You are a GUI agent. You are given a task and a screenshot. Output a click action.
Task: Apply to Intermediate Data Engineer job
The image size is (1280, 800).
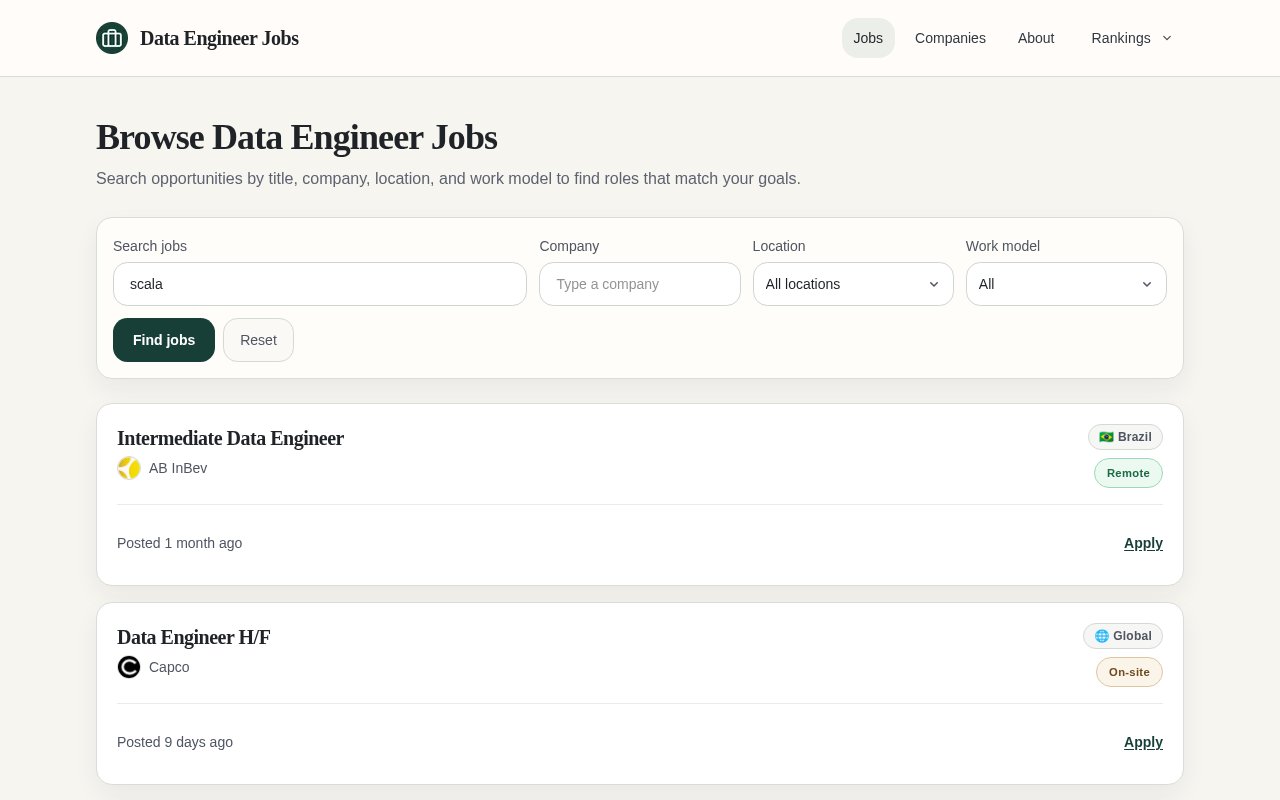[1143, 543]
